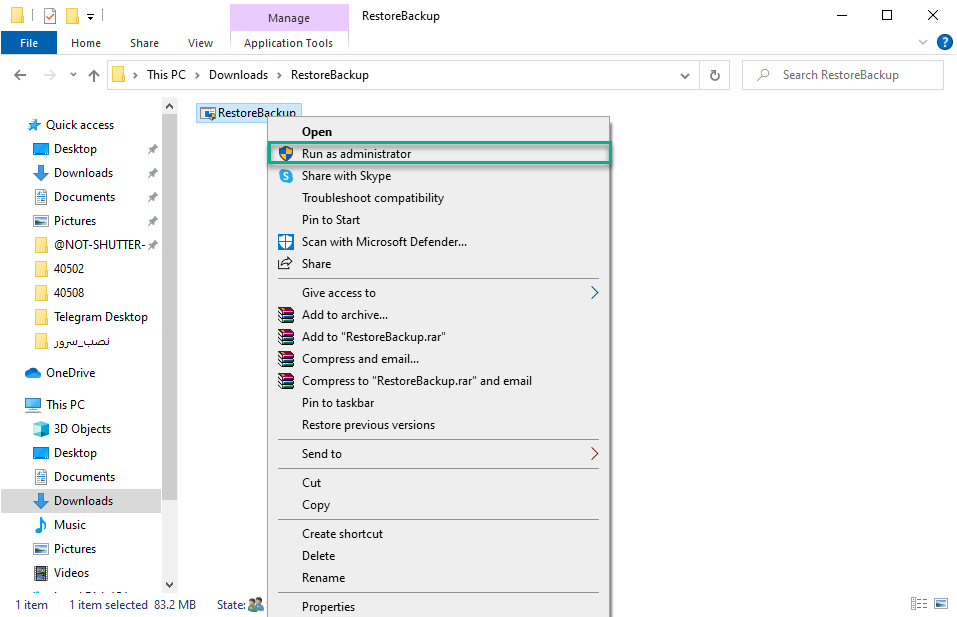Choose Open from the context menu
Viewport: 957px width, 617px height.
coord(439,132)
